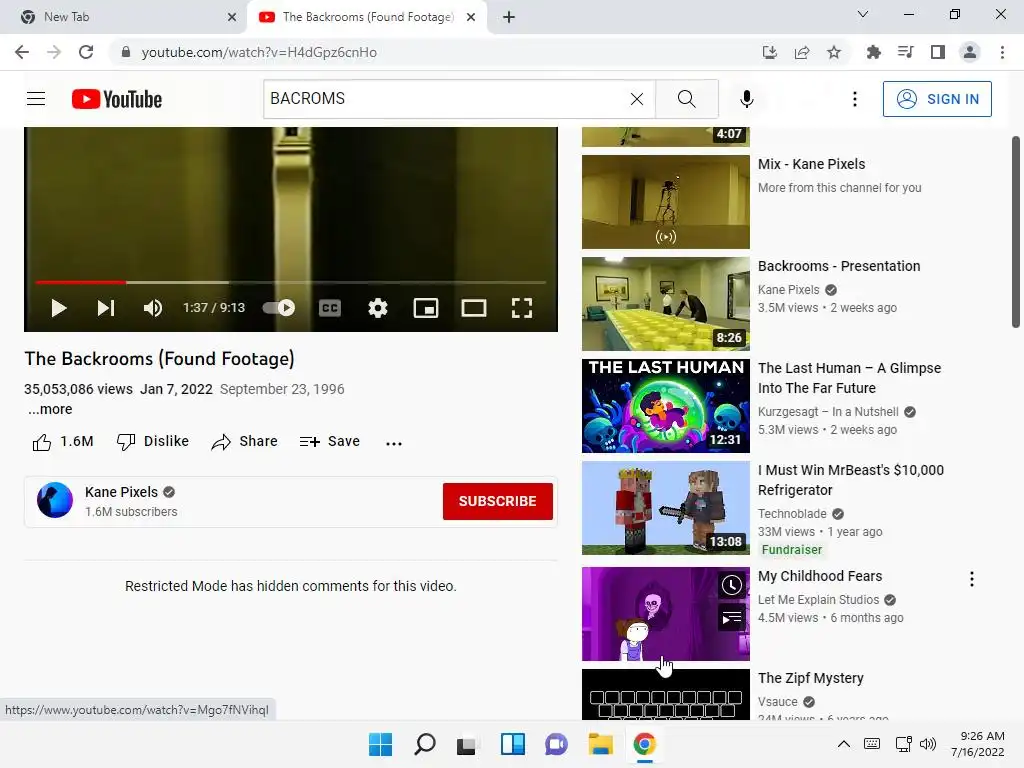
Task: Open Chrome tab search chevron
Action: pyautogui.click(x=863, y=14)
